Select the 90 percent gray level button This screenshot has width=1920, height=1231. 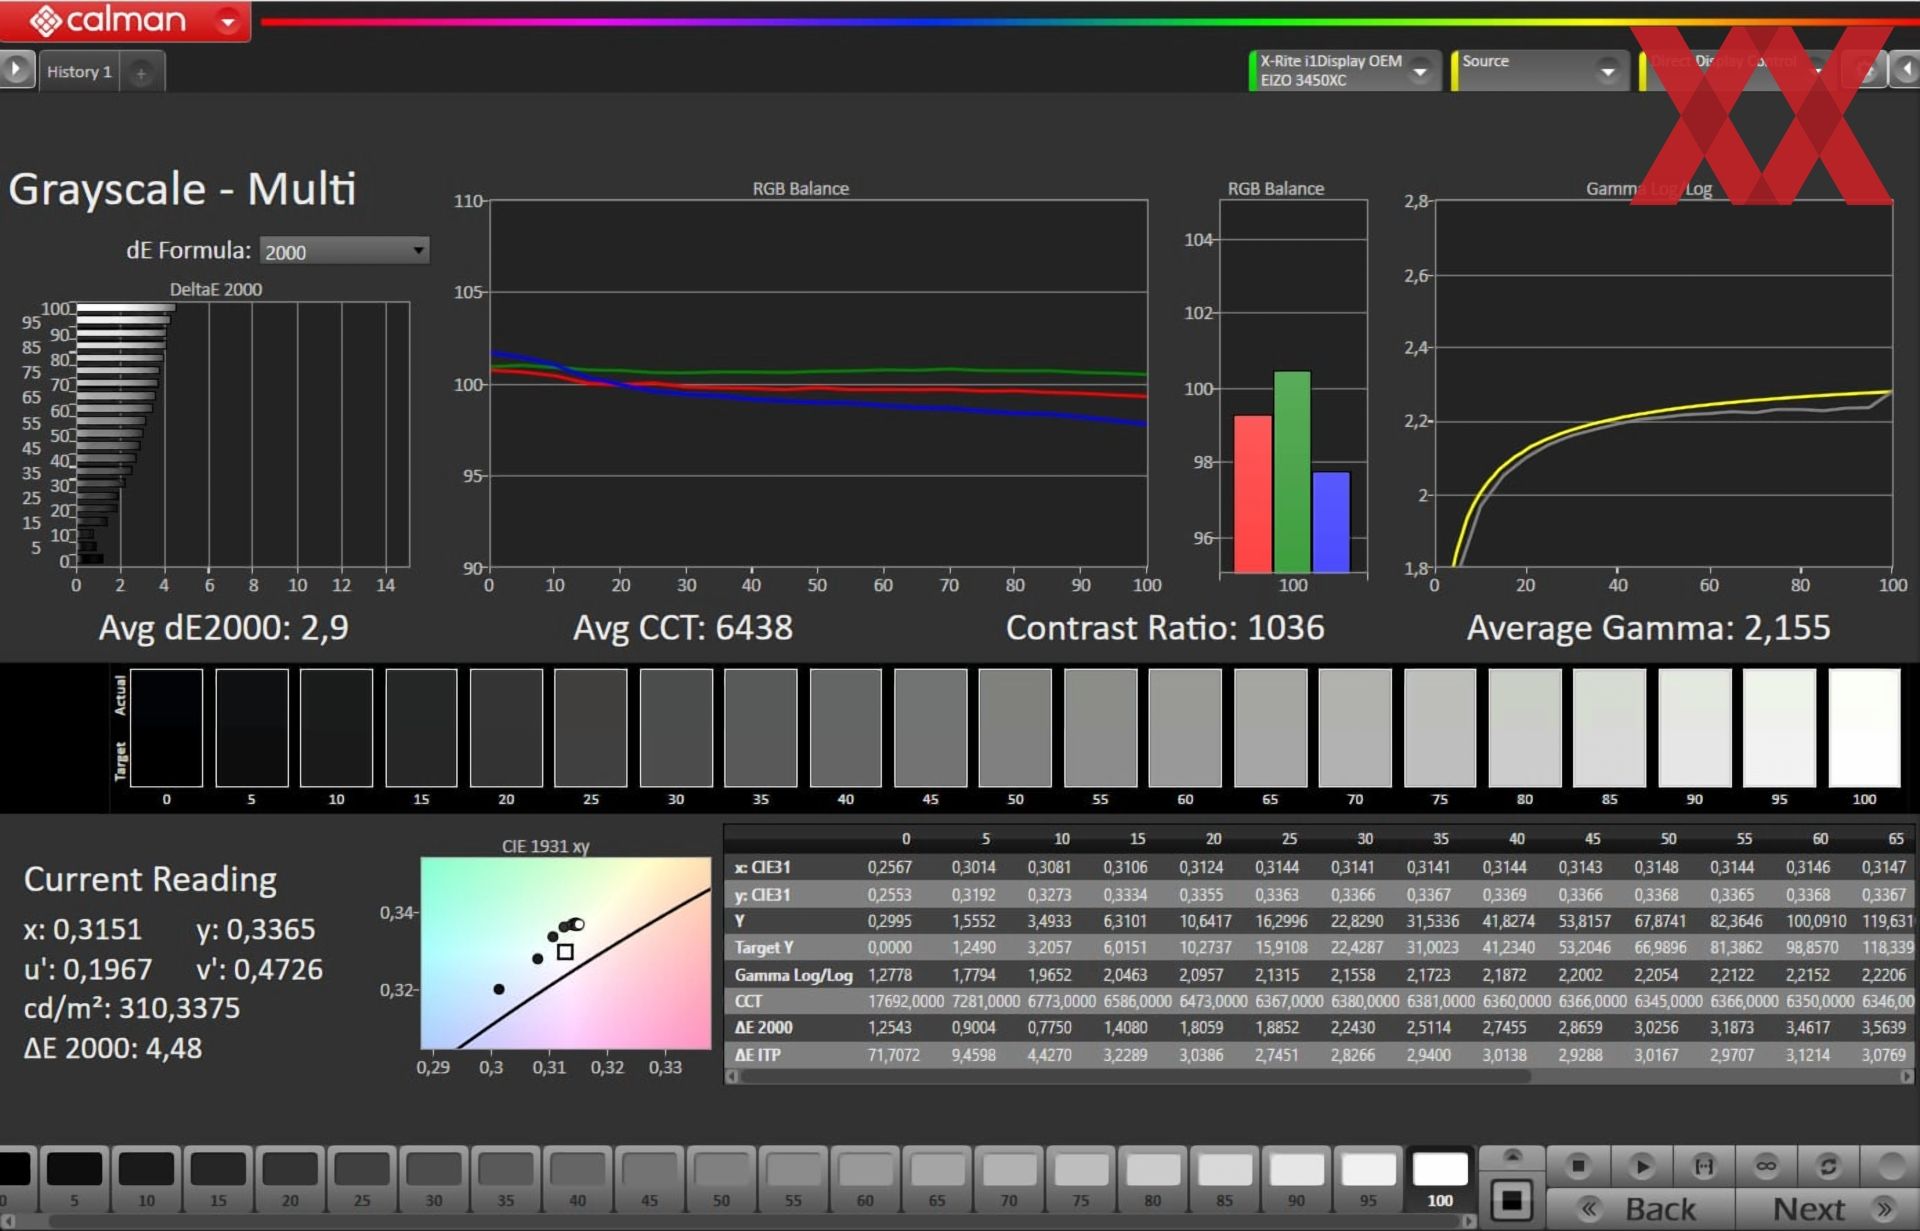(x=1297, y=1180)
